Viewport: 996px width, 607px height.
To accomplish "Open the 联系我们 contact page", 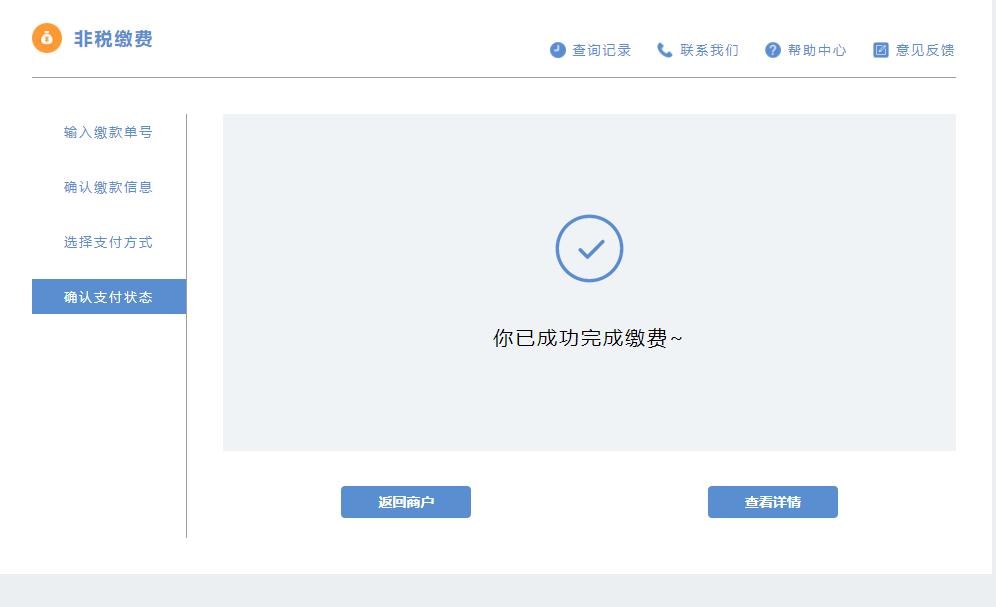I will click(x=708, y=49).
